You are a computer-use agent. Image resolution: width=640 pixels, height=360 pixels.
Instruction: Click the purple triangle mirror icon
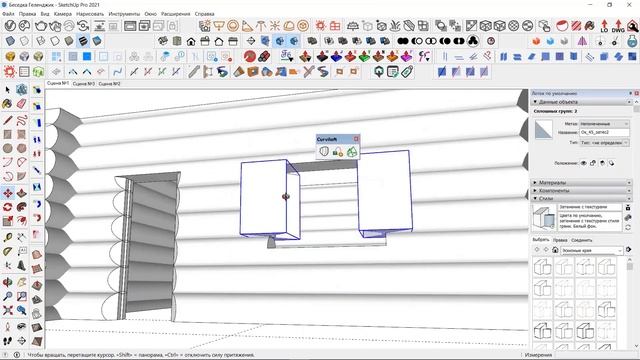coord(582,41)
